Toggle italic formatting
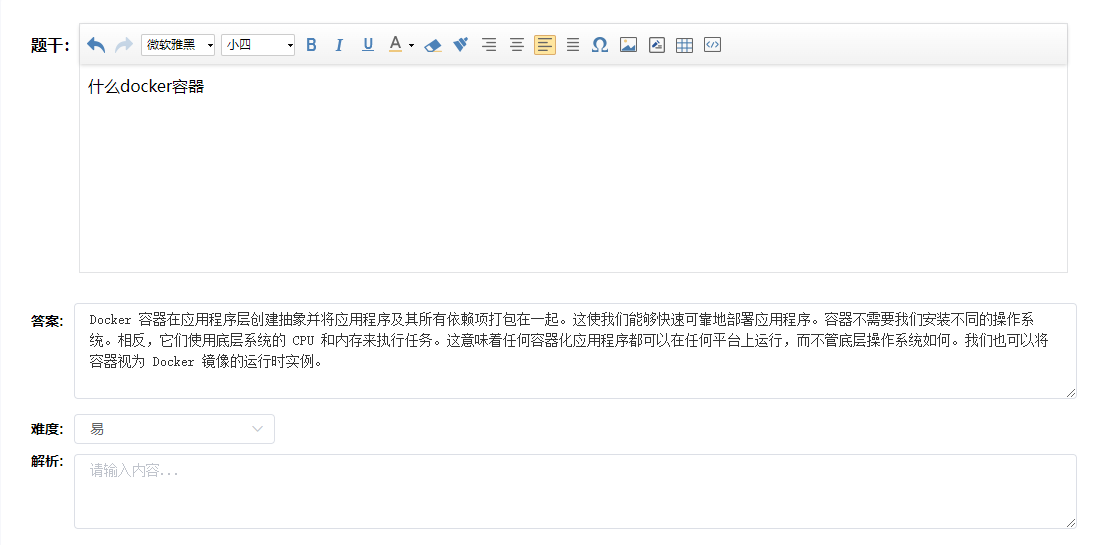1106x545 pixels. click(x=339, y=45)
